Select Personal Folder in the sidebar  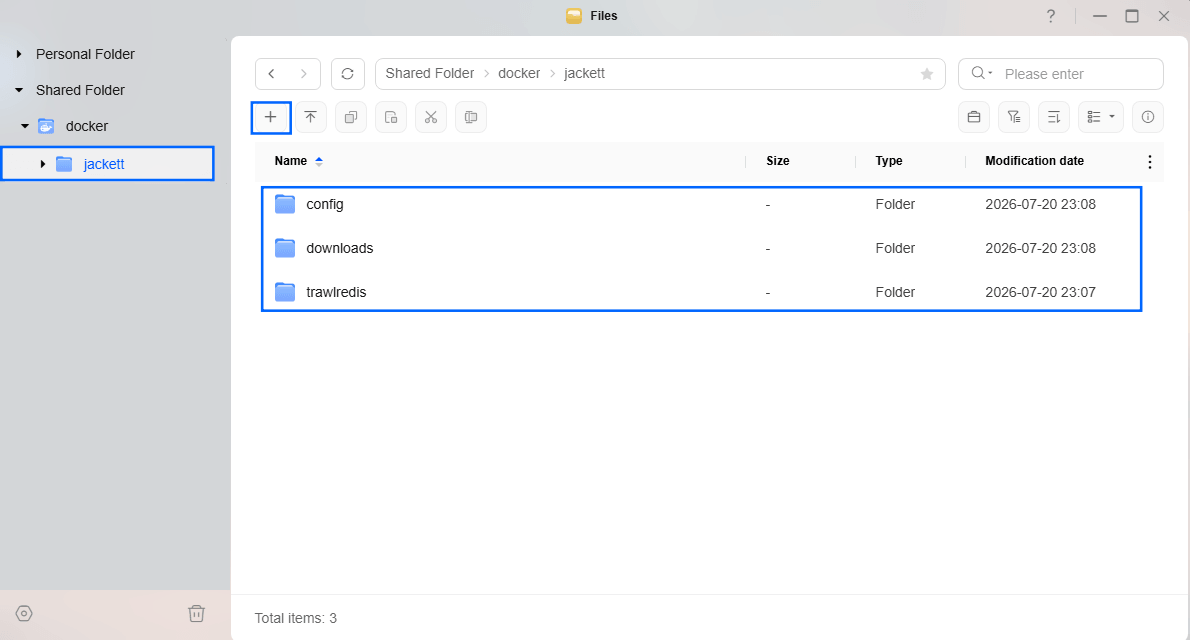point(85,55)
